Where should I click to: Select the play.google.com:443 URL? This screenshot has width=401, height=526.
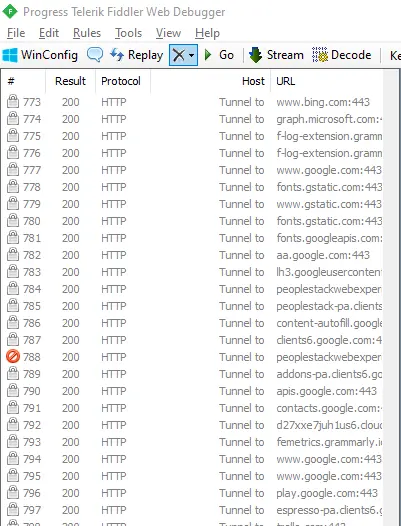(327, 493)
